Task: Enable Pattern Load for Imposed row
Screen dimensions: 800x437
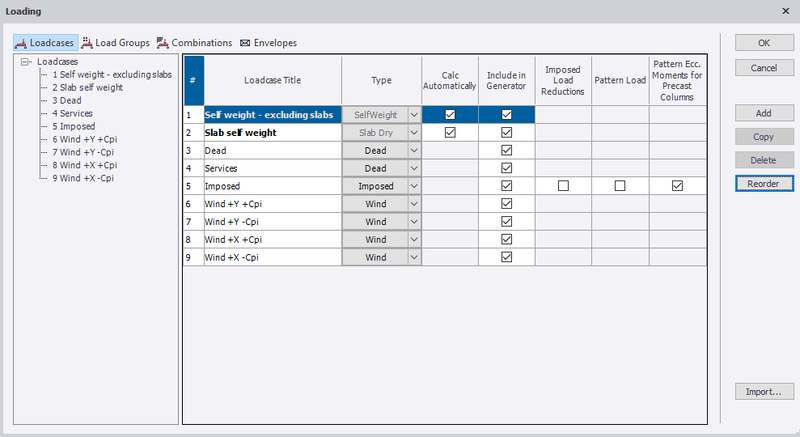Action: (620, 186)
